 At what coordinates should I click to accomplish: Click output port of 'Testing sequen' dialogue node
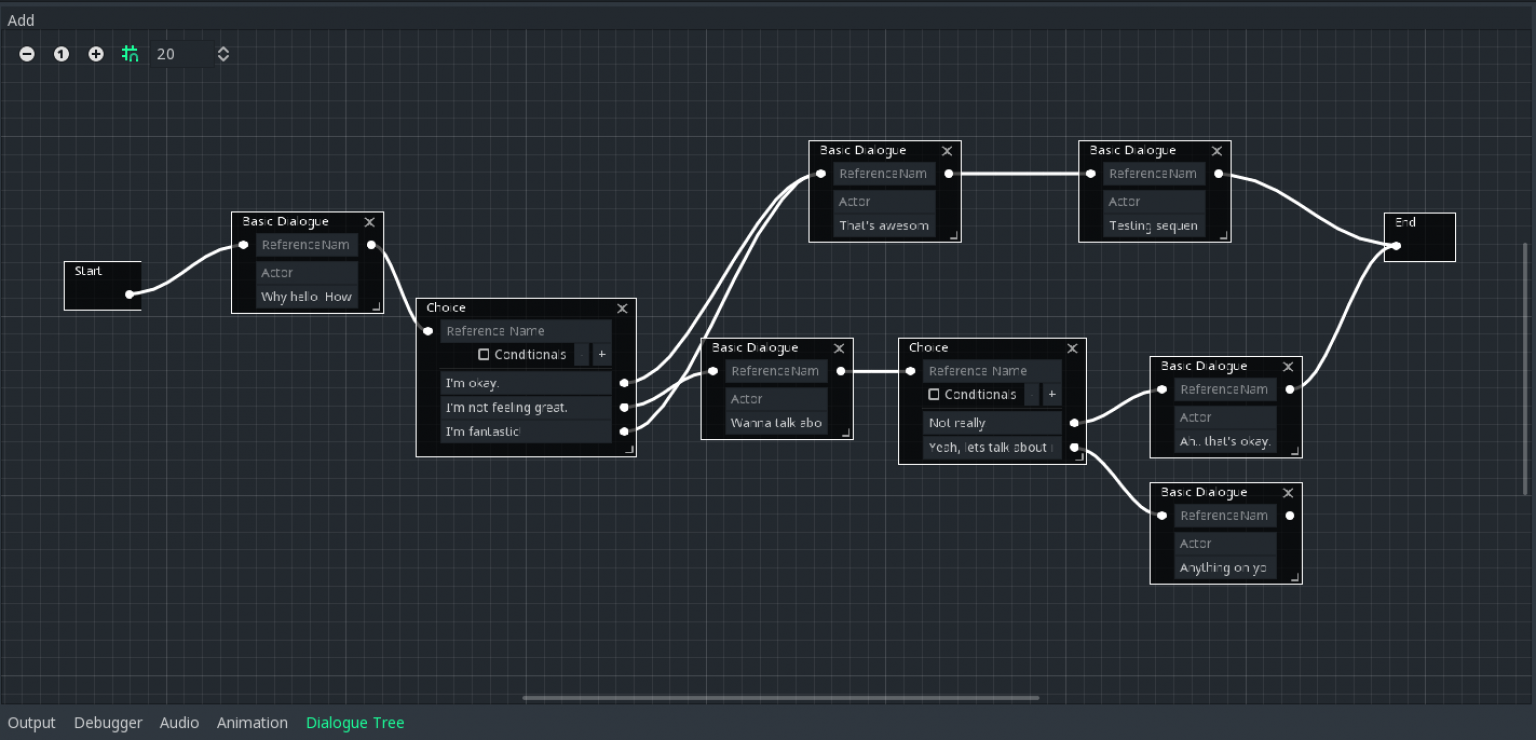[x=1218, y=173]
